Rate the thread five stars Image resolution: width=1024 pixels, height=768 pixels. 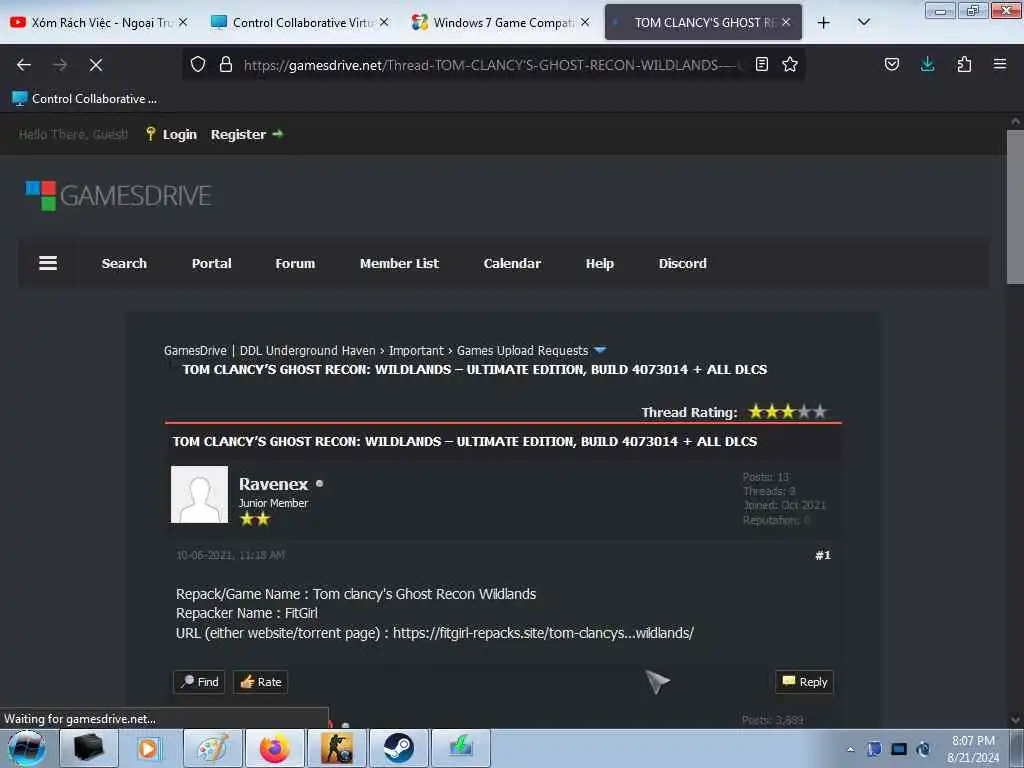click(820, 412)
